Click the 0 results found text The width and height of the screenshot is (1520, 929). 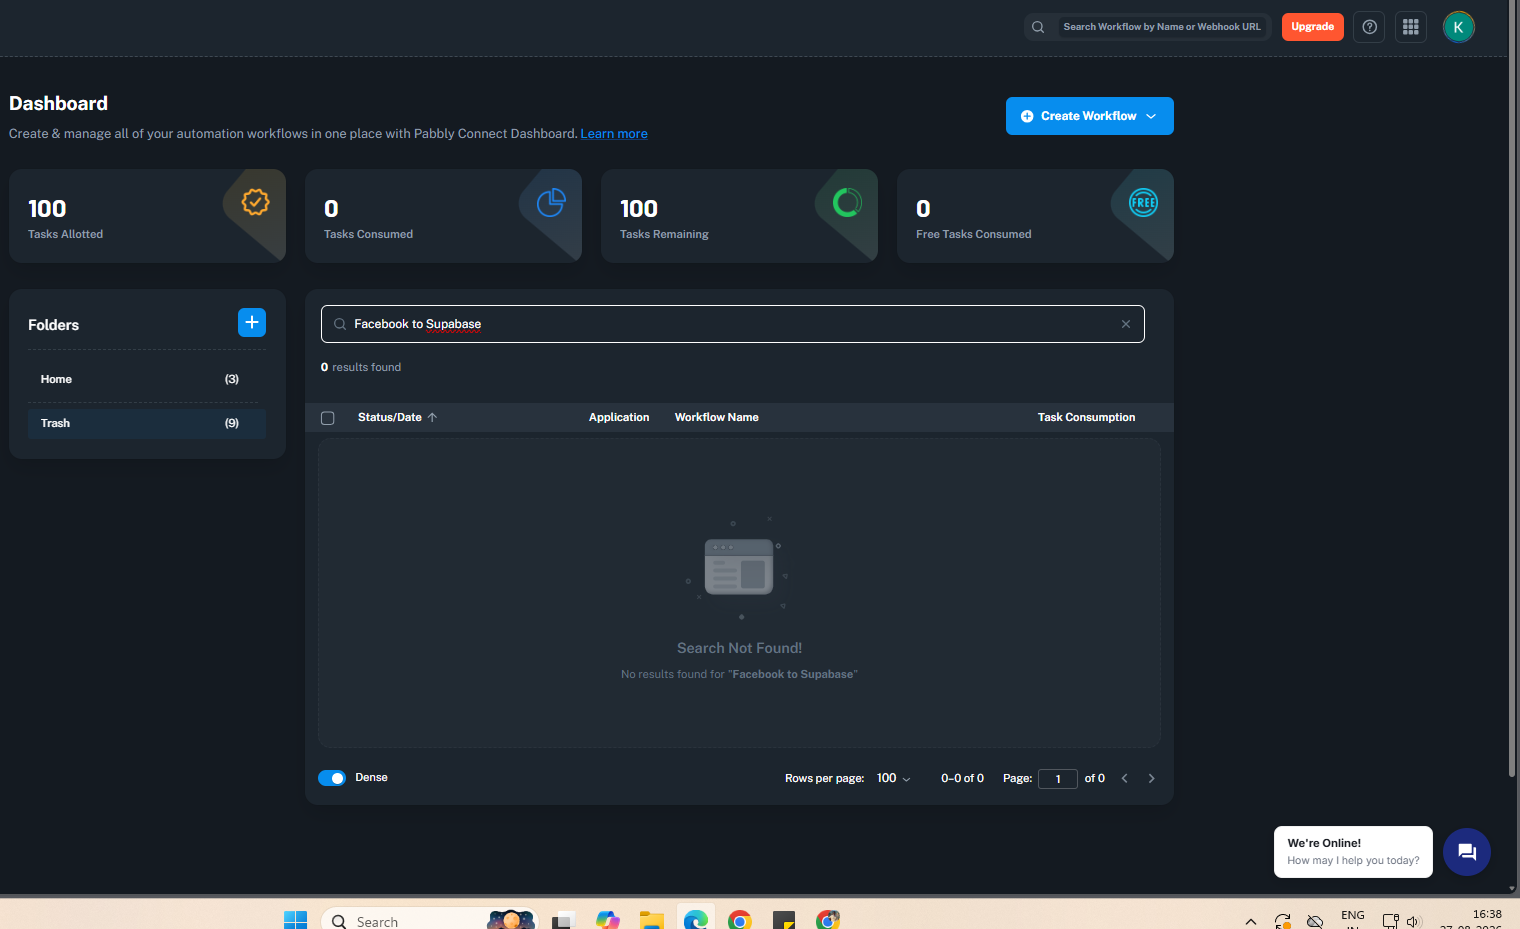(x=361, y=367)
